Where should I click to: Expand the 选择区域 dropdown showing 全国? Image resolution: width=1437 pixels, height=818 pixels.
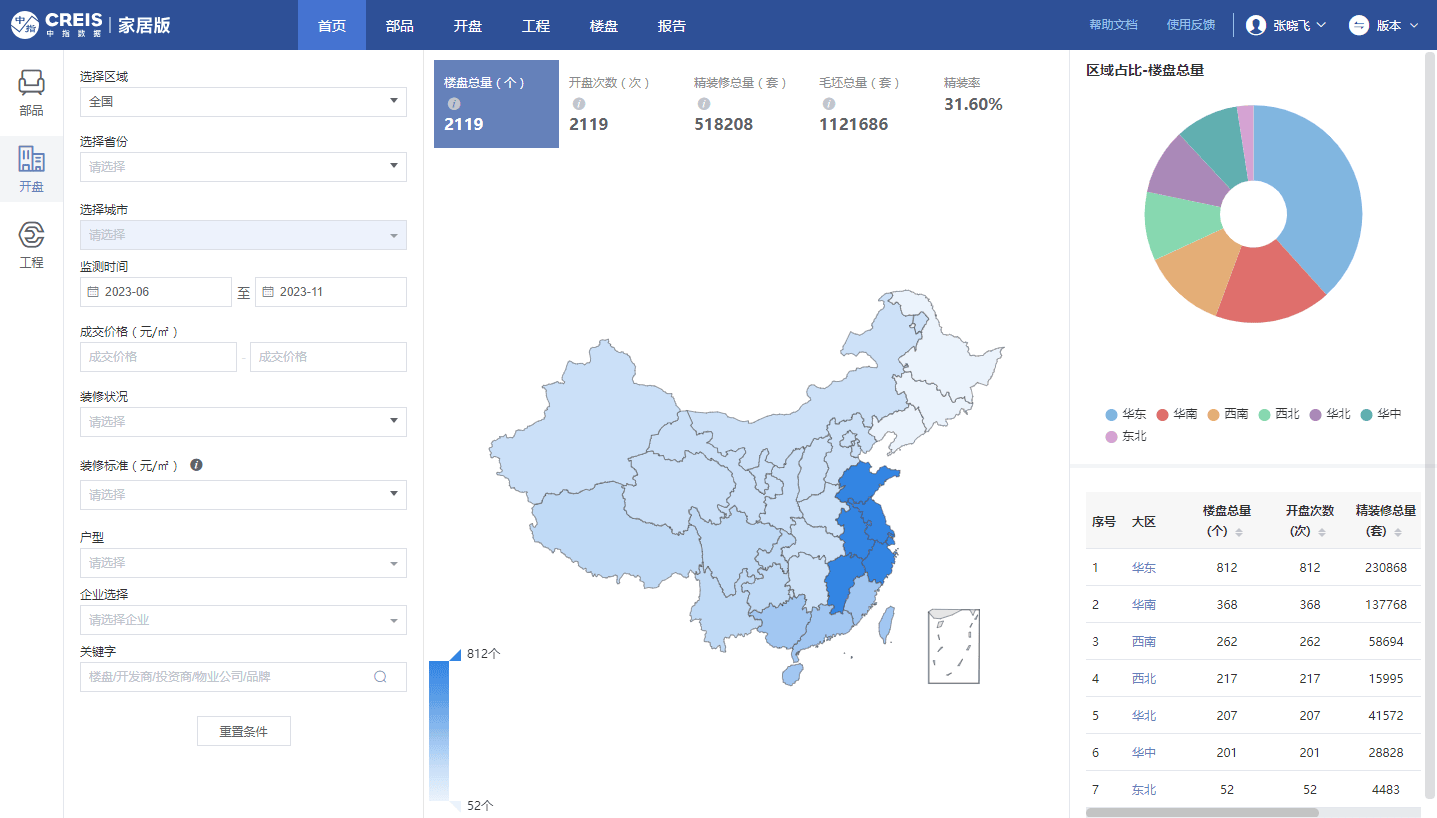click(x=243, y=102)
